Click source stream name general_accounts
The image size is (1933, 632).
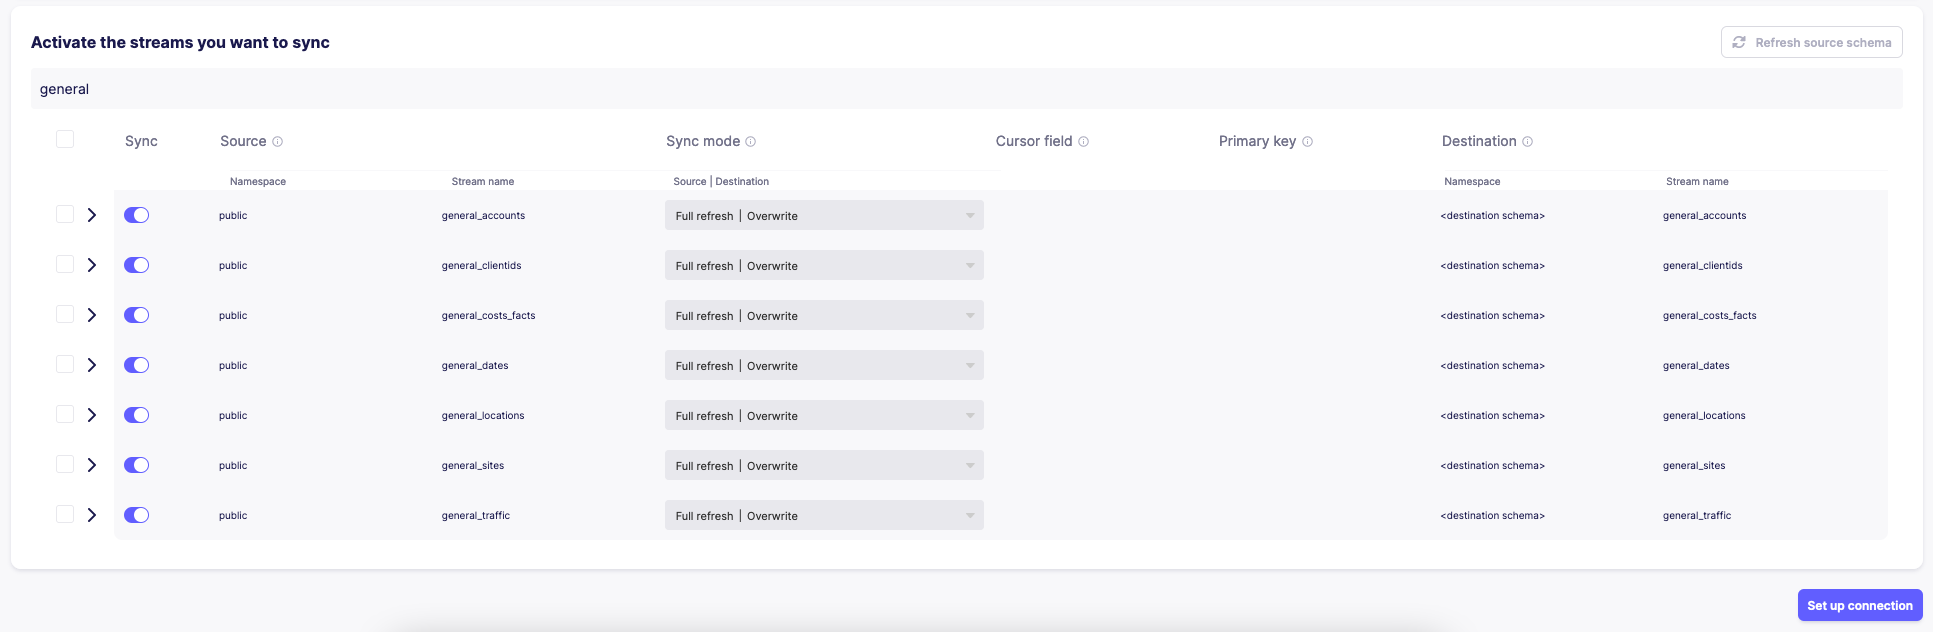coord(483,216)
